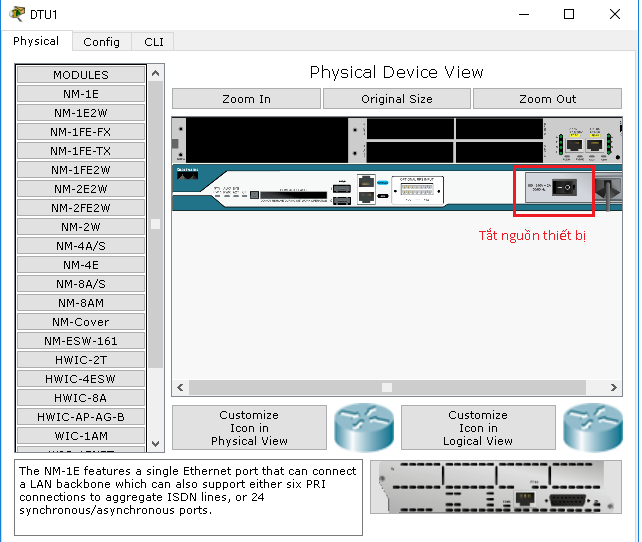Pick the NM-4E module
The width and height of the screenshot is (642, 542).
[x=81, y=265]
